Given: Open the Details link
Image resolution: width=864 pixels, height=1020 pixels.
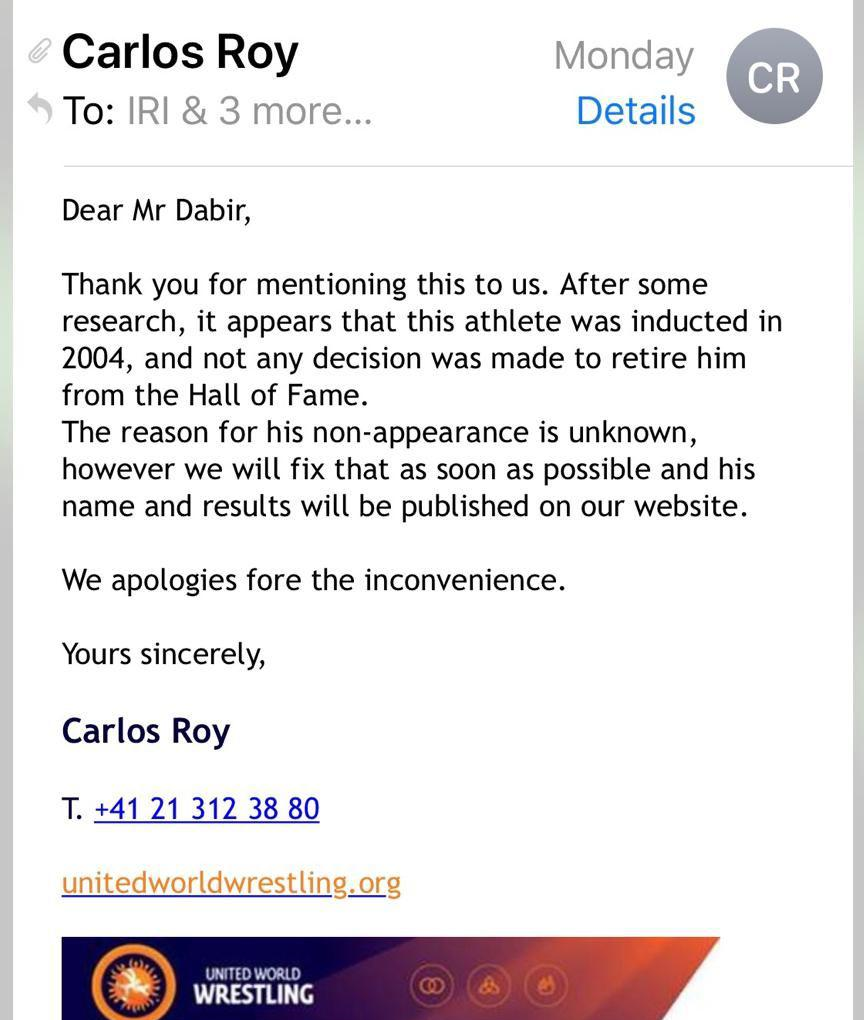Looking at the screenshot, I should coord(636,111).
